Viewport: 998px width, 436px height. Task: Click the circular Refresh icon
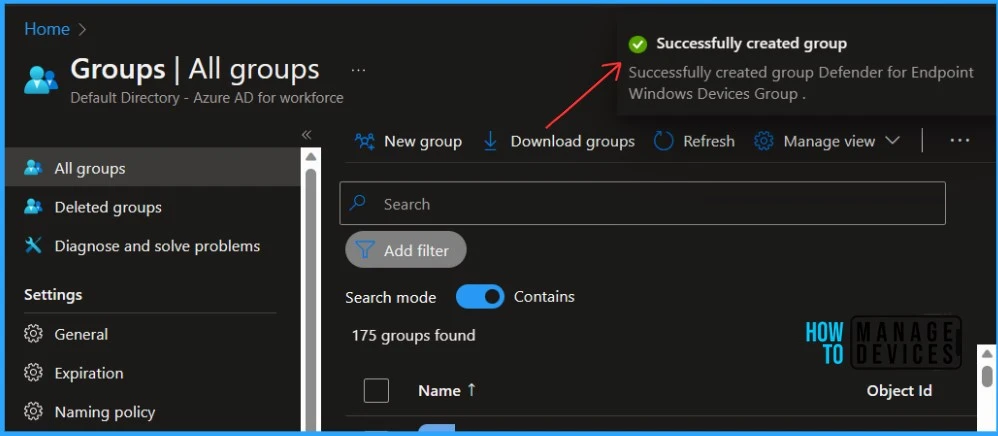tap(663, 141)
